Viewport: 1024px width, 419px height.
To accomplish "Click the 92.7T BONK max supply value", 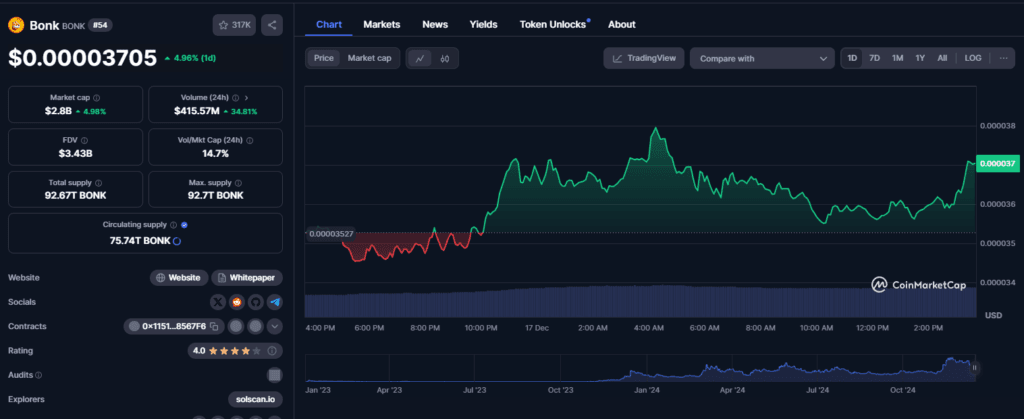I will coord(216,195).
